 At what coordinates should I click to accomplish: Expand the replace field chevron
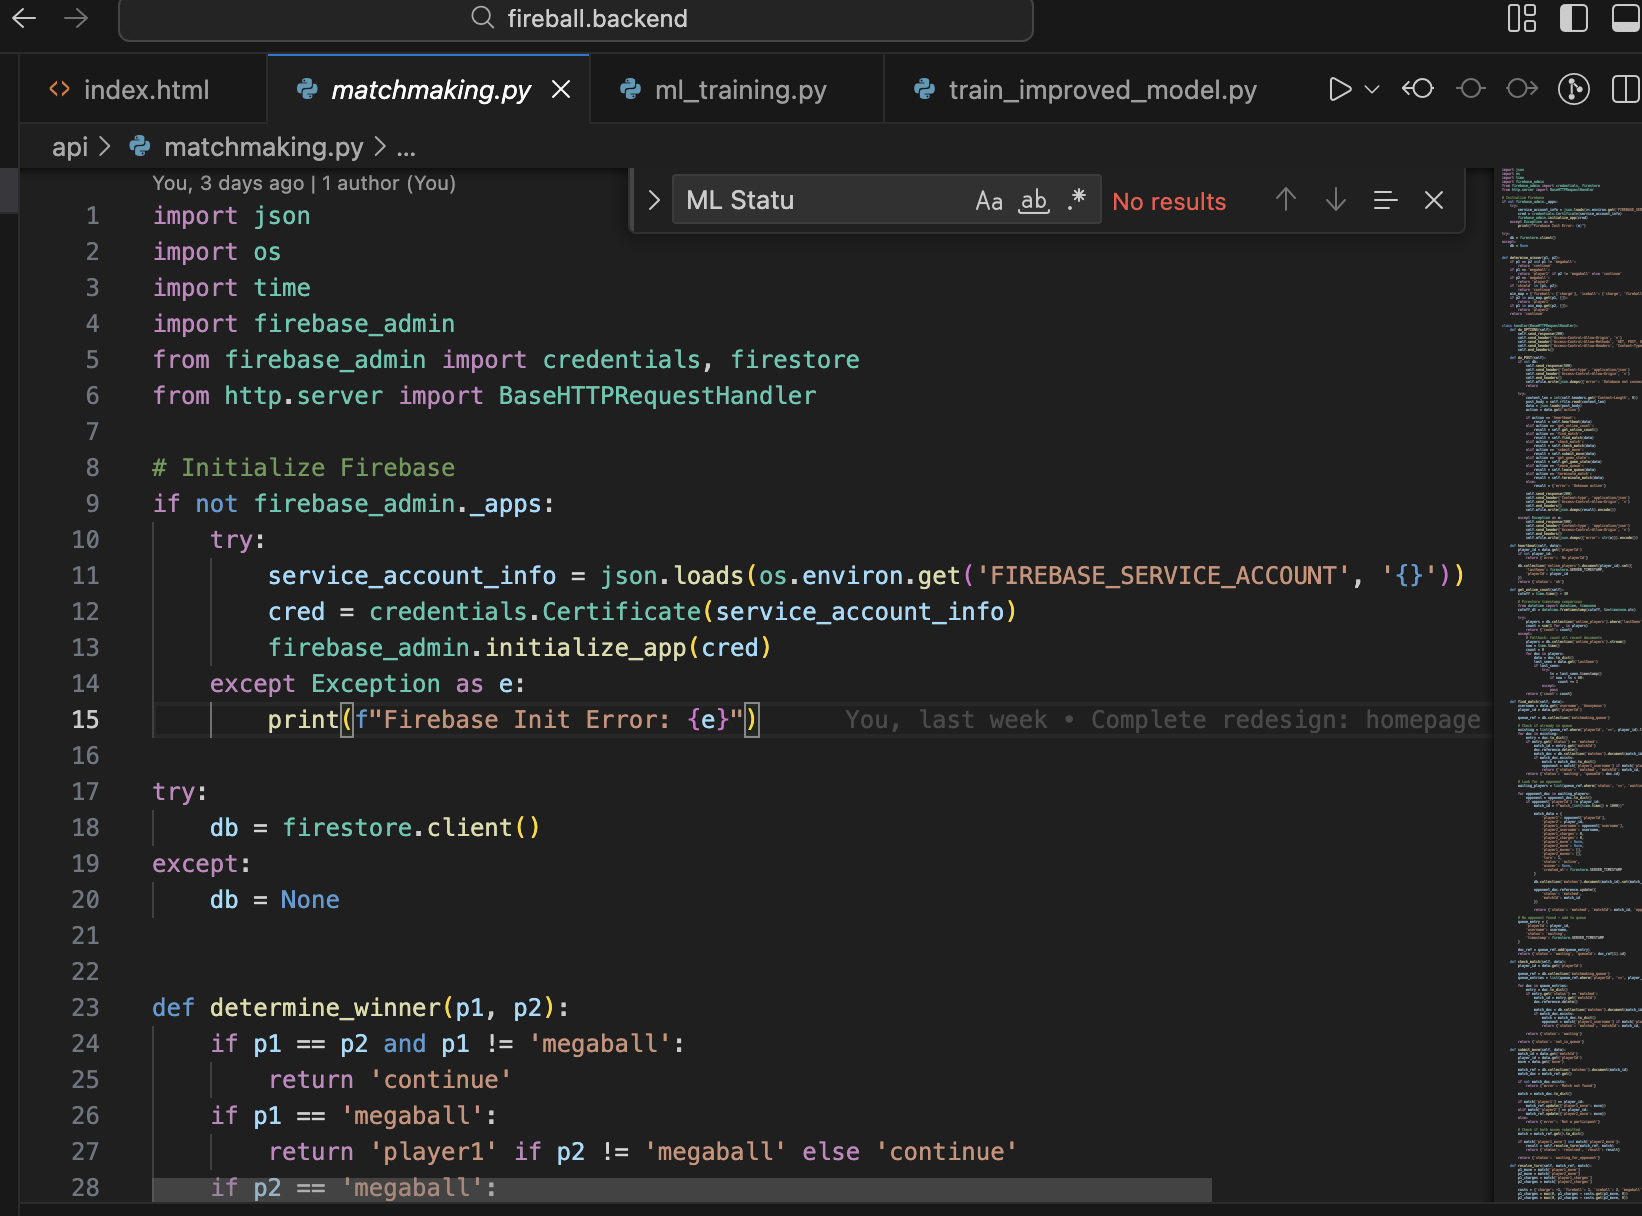pos(654,200)
